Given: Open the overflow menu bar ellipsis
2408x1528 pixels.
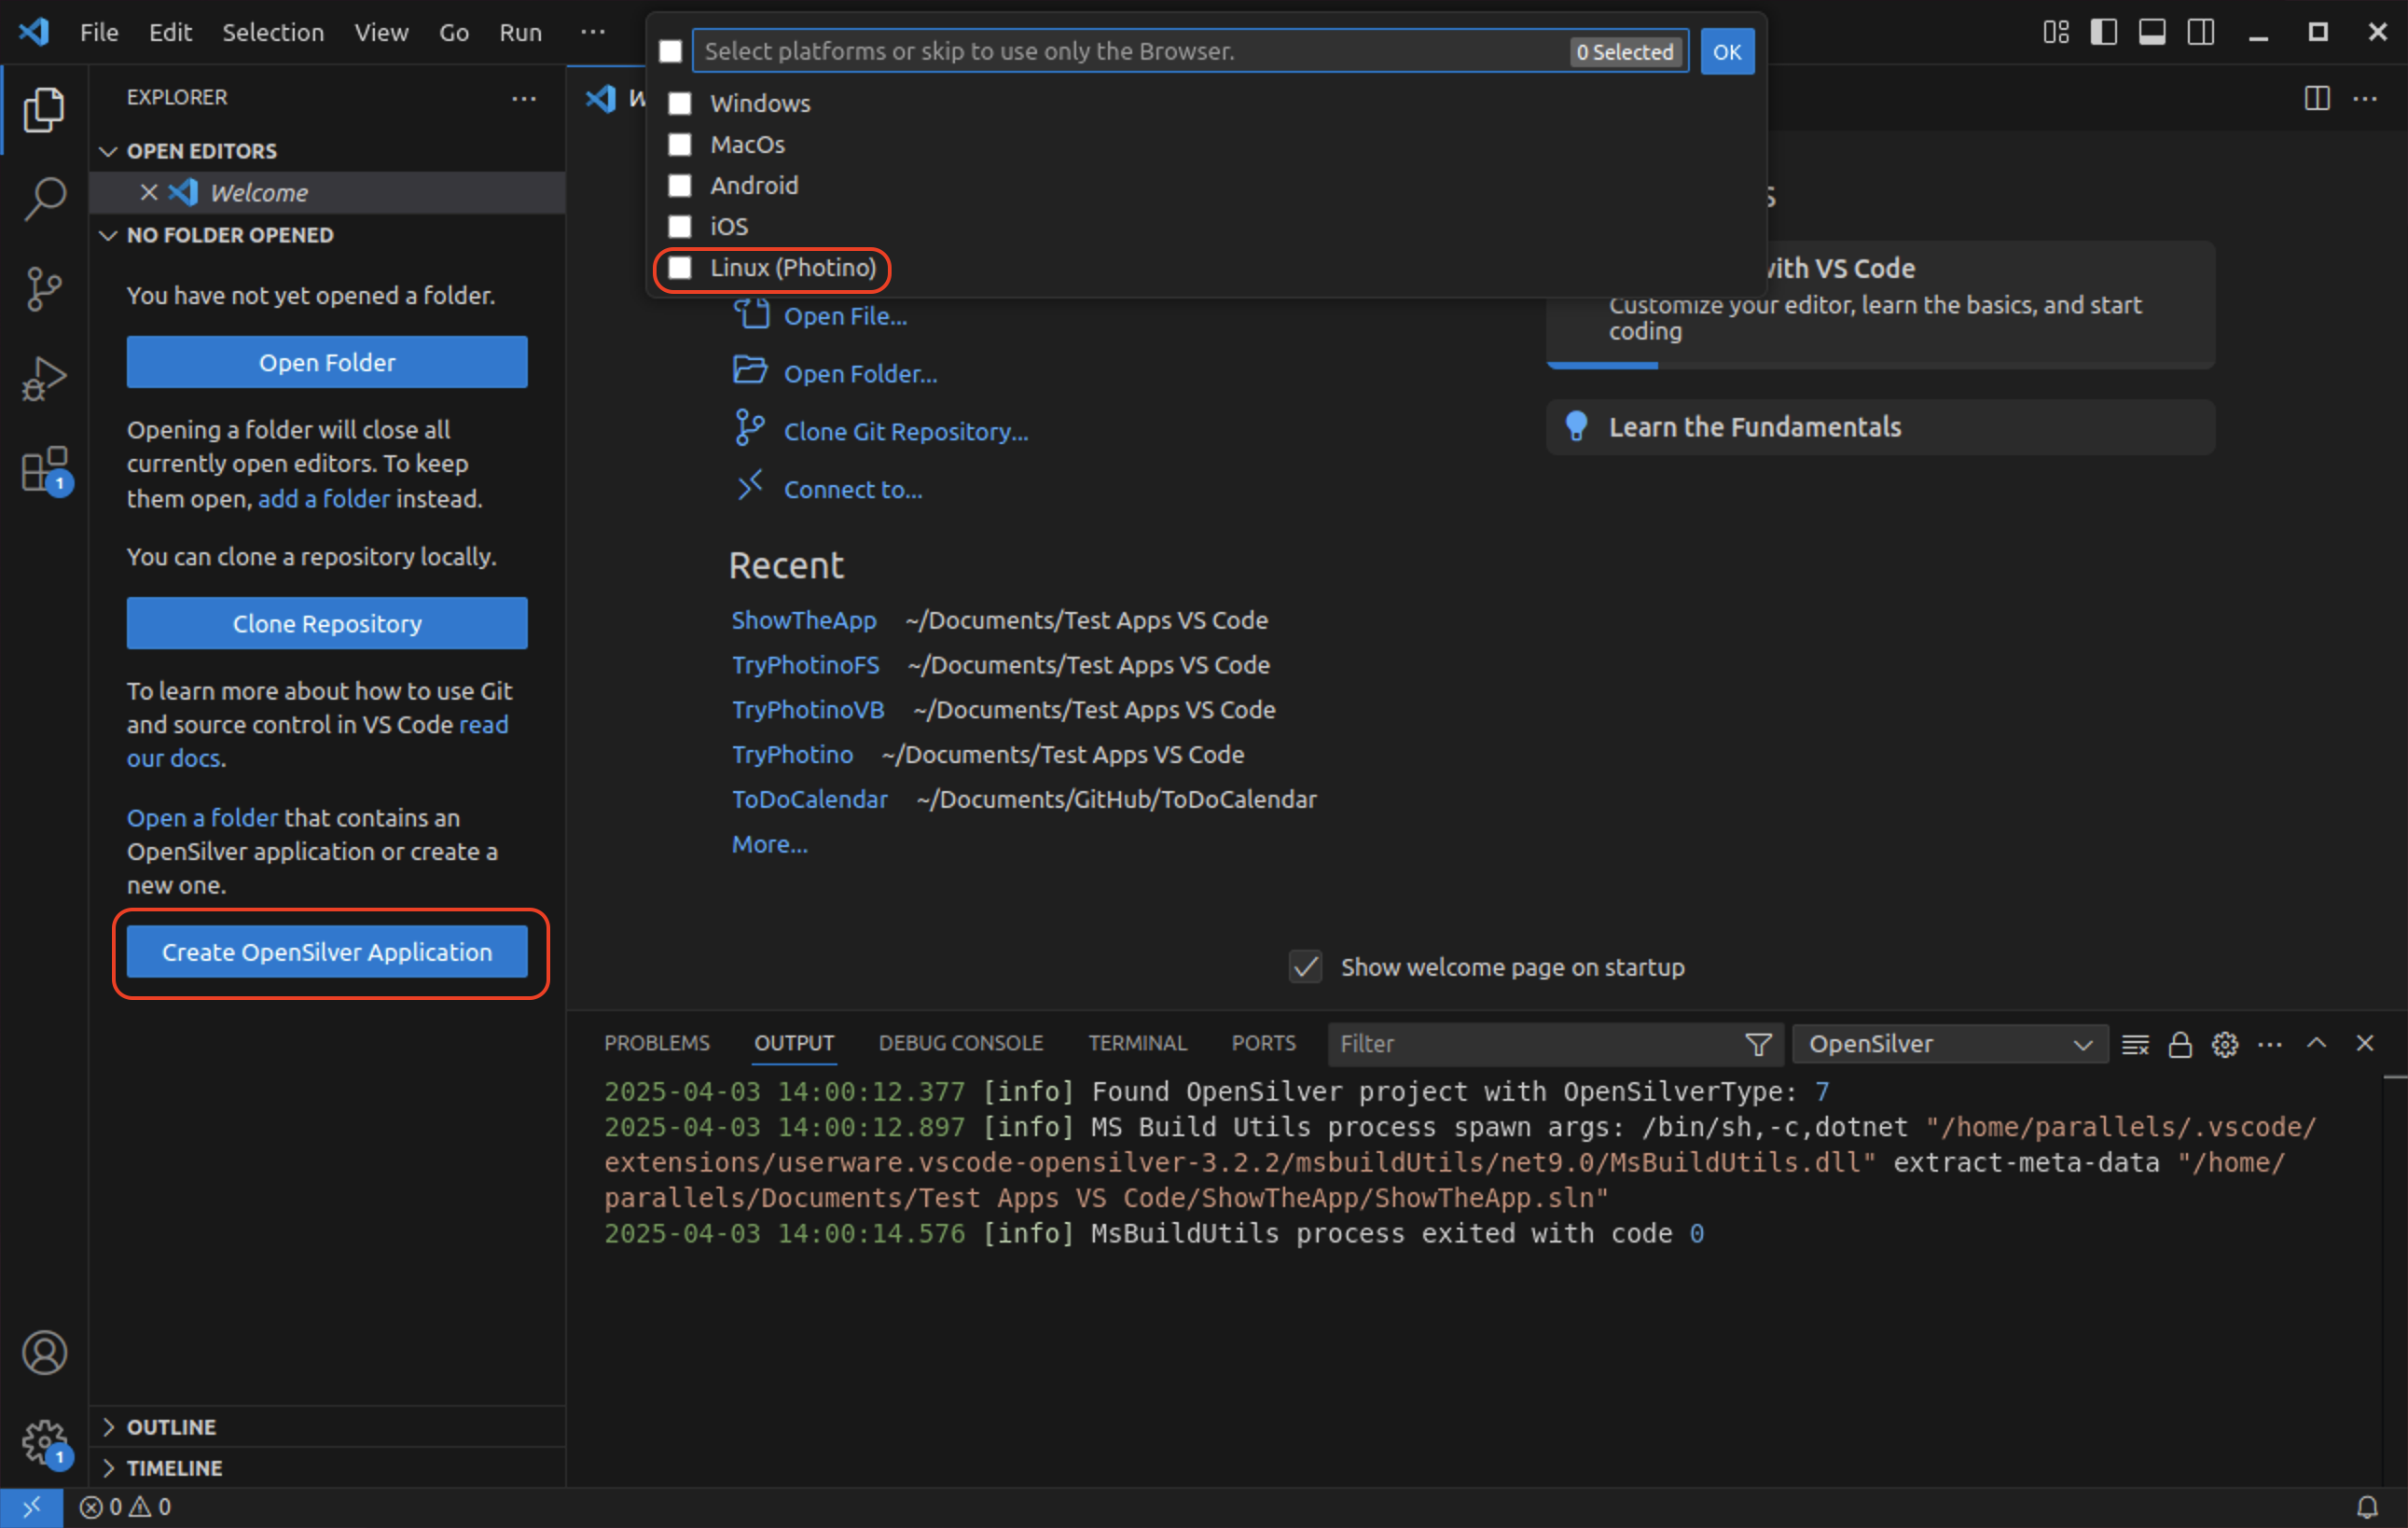Looking at the screenshot, I should click(x=593, y=32).
